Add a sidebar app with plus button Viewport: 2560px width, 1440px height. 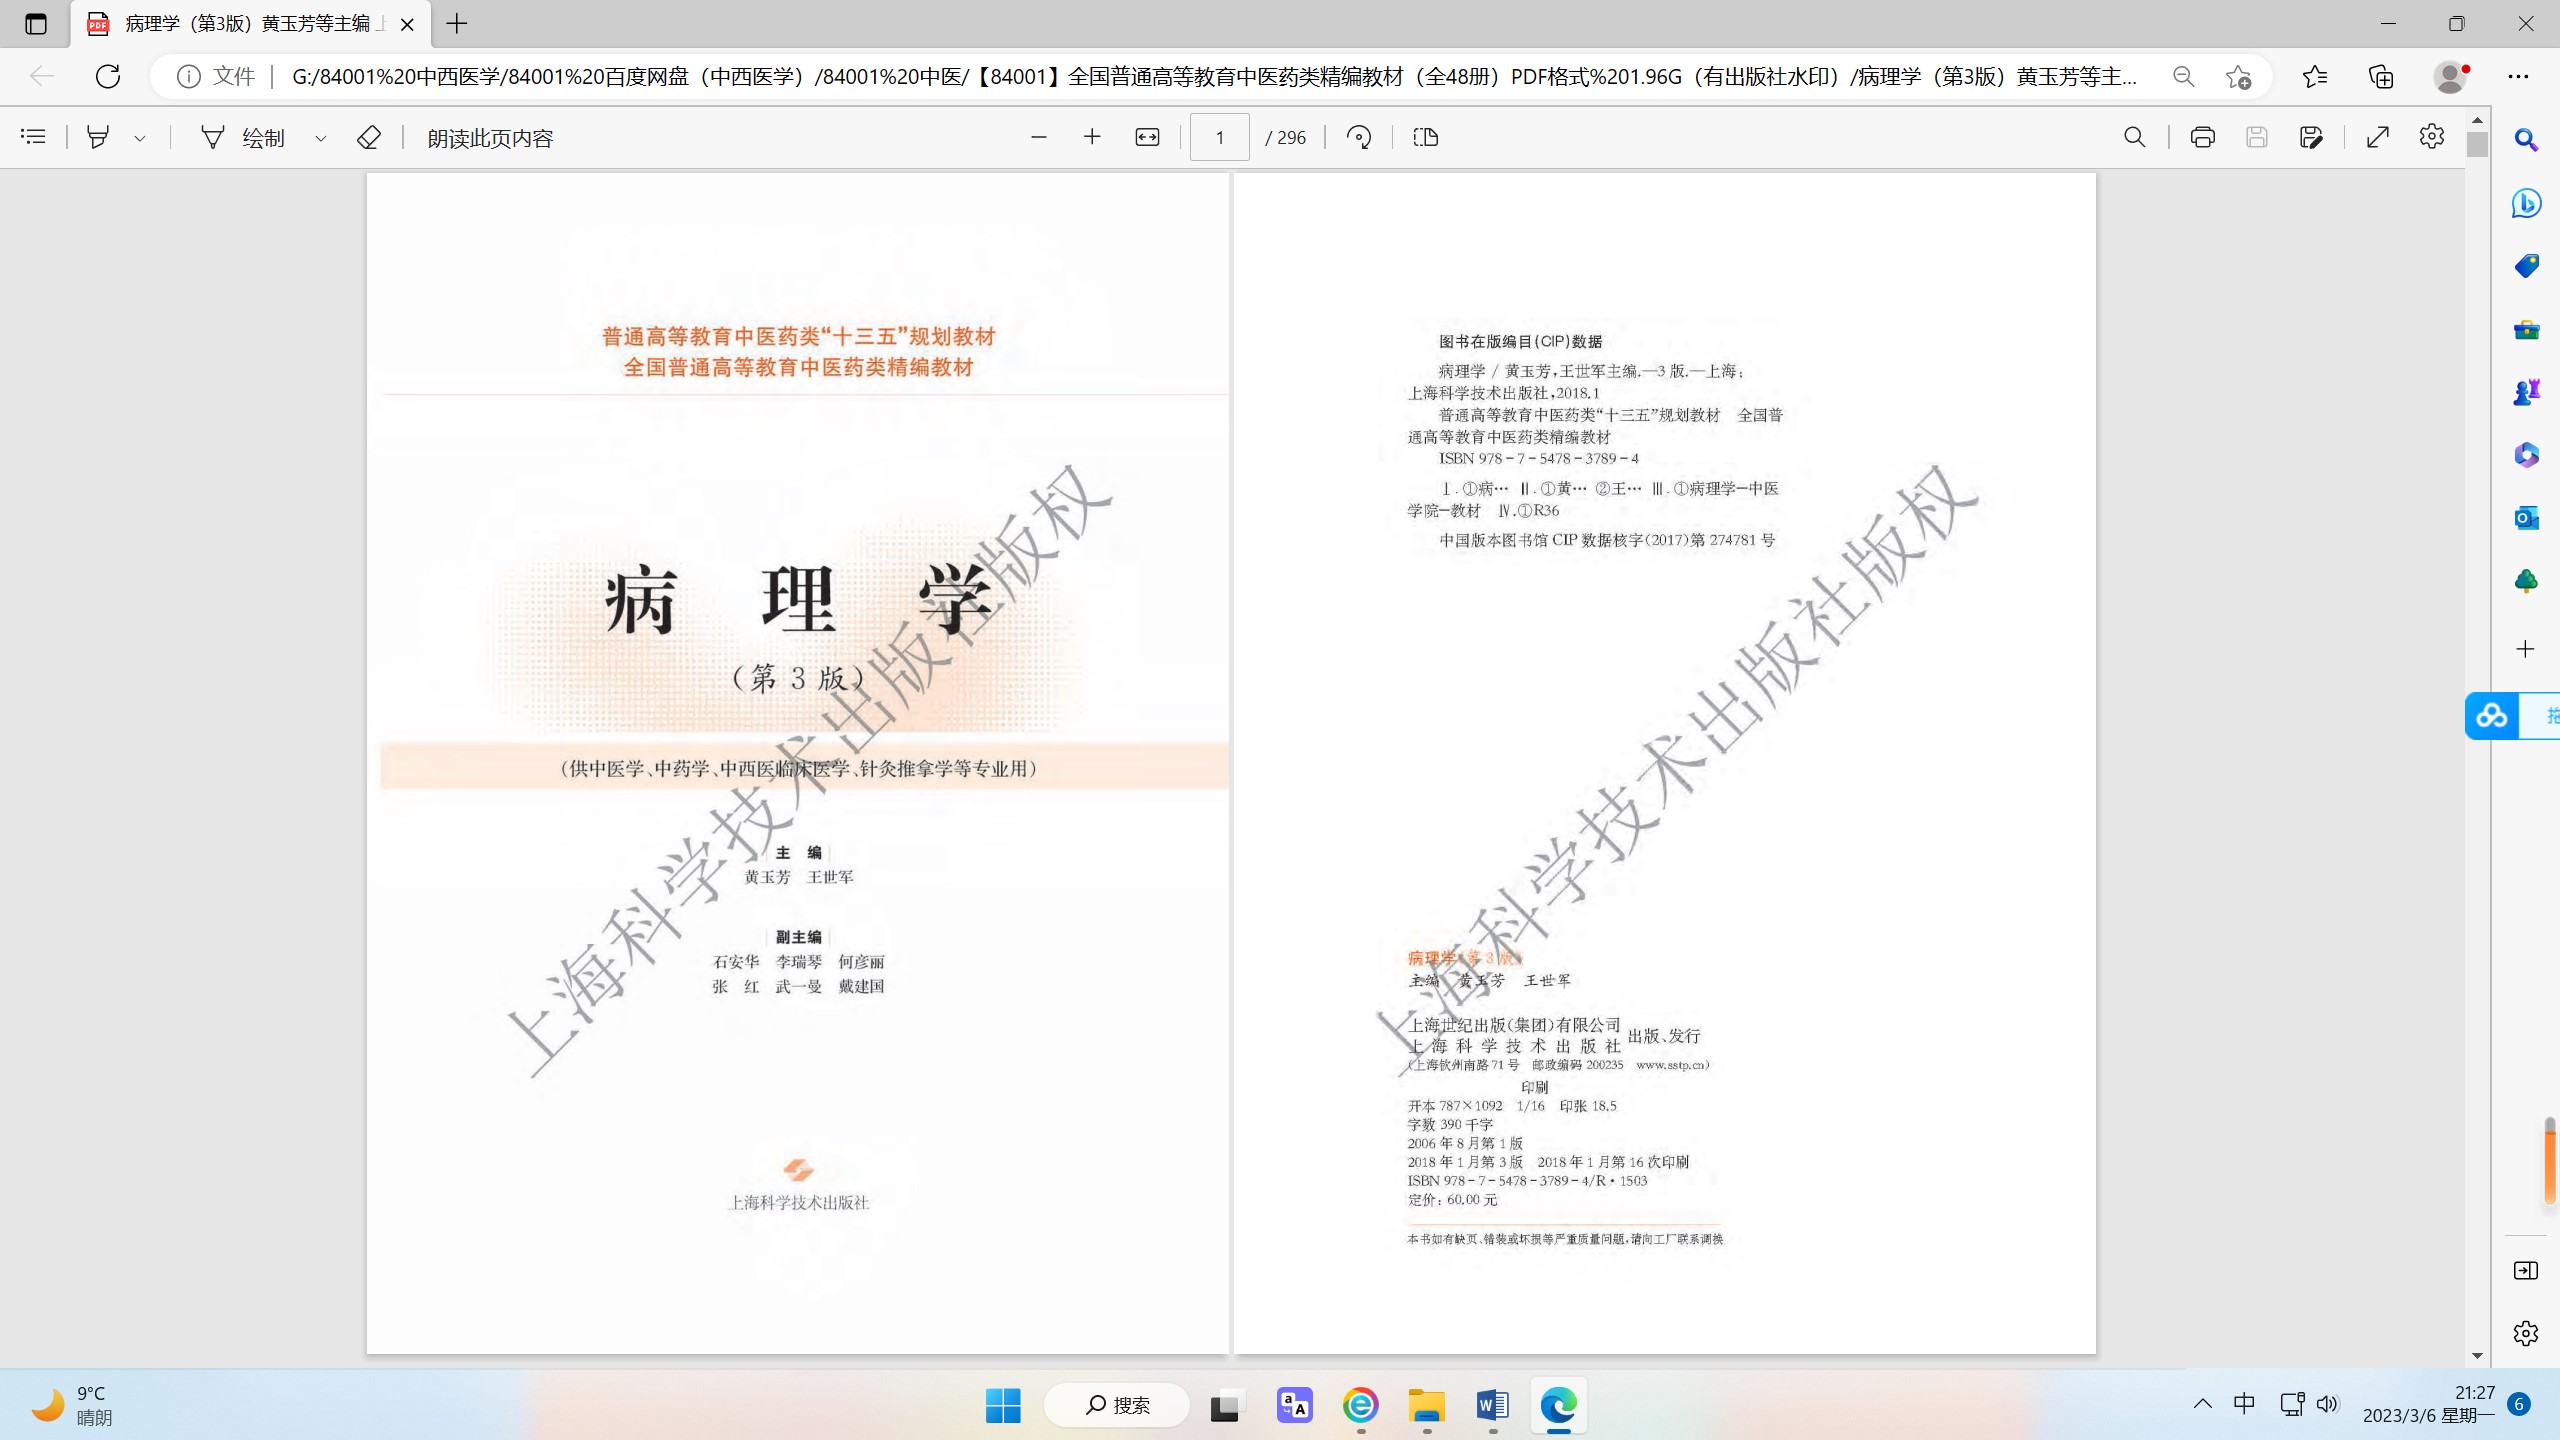2526,649
